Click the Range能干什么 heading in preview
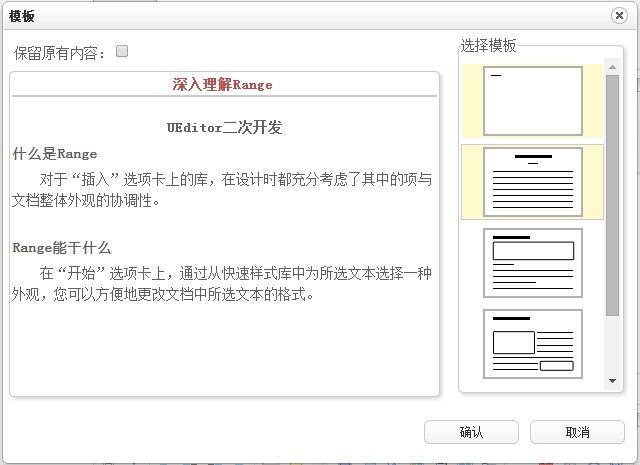Image resolution: width=640 pixels, height=465 pixels. pos(62,247)
